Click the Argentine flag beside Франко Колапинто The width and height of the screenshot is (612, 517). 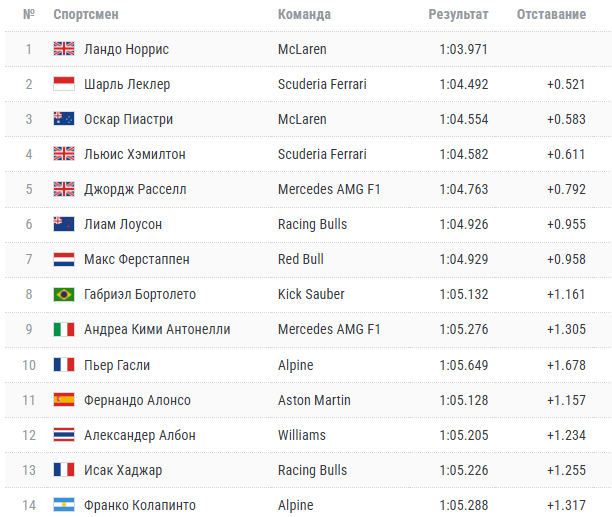64,505
